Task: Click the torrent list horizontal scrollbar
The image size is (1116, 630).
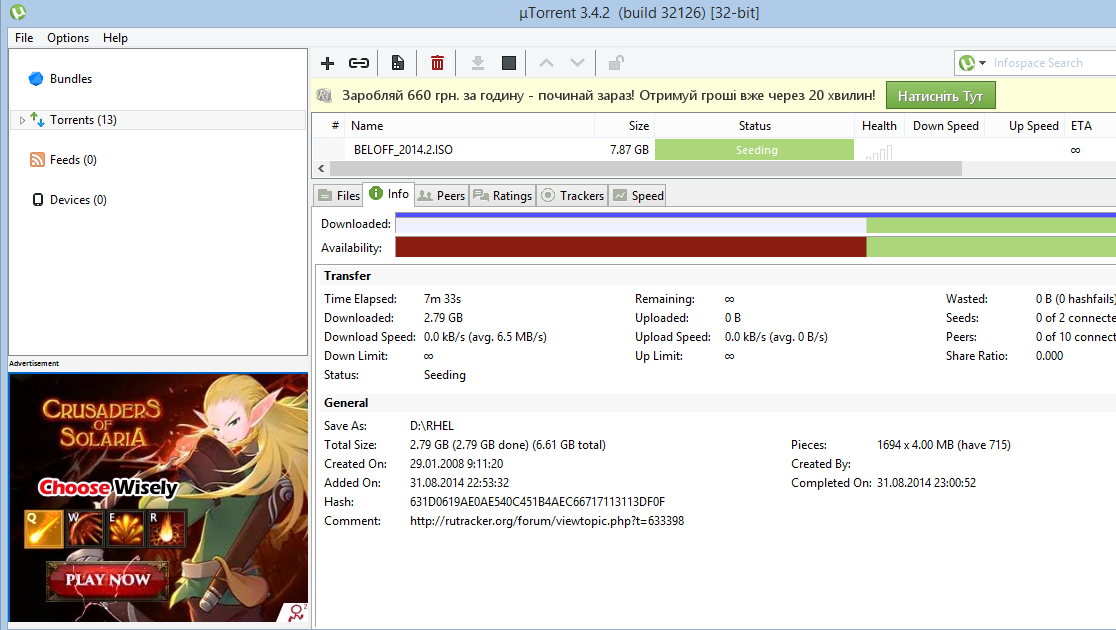Action: (640, 169)
